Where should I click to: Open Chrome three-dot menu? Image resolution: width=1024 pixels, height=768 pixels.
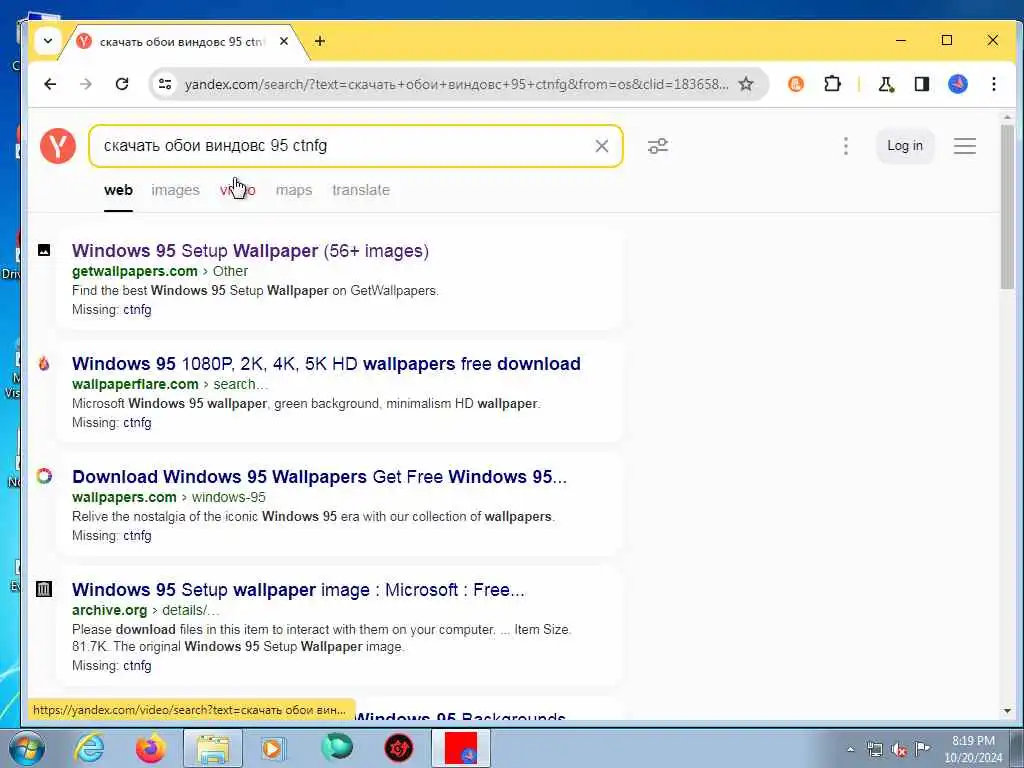pos(993,84)
